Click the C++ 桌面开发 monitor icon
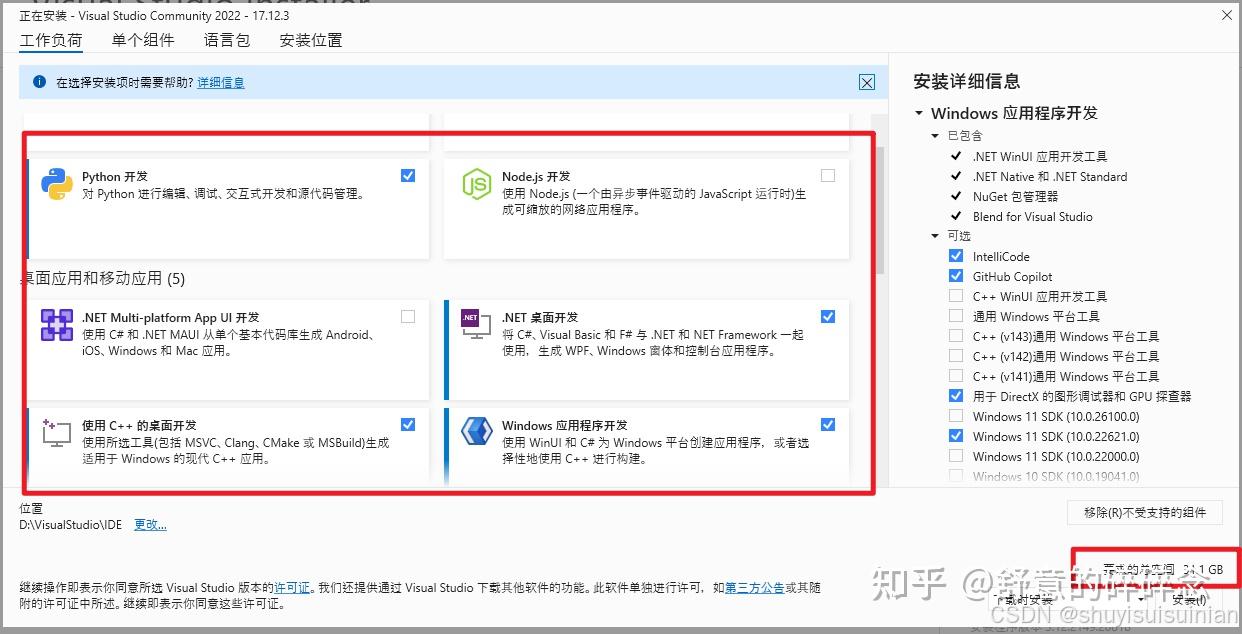The width and height of the screenshot is (1242, 634). click(57, 432)
